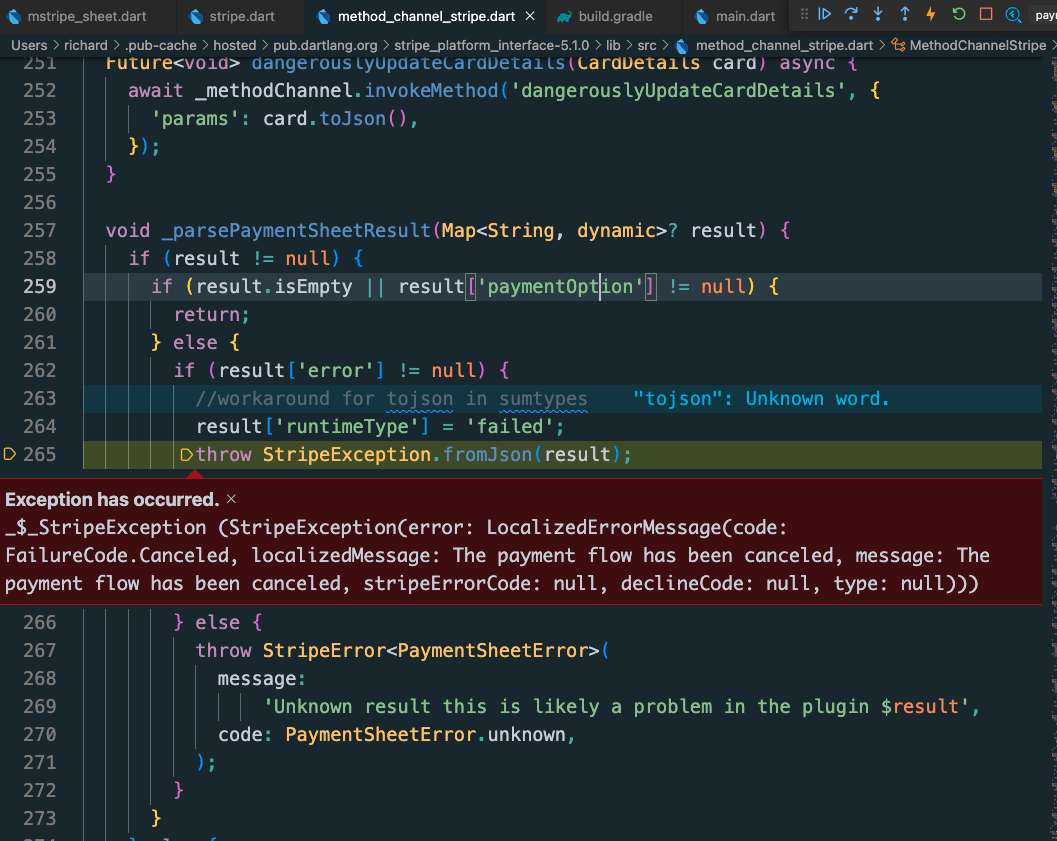
Task: Click the 'paymentOption' string on line 259
Action: click(x=560, y=286)
